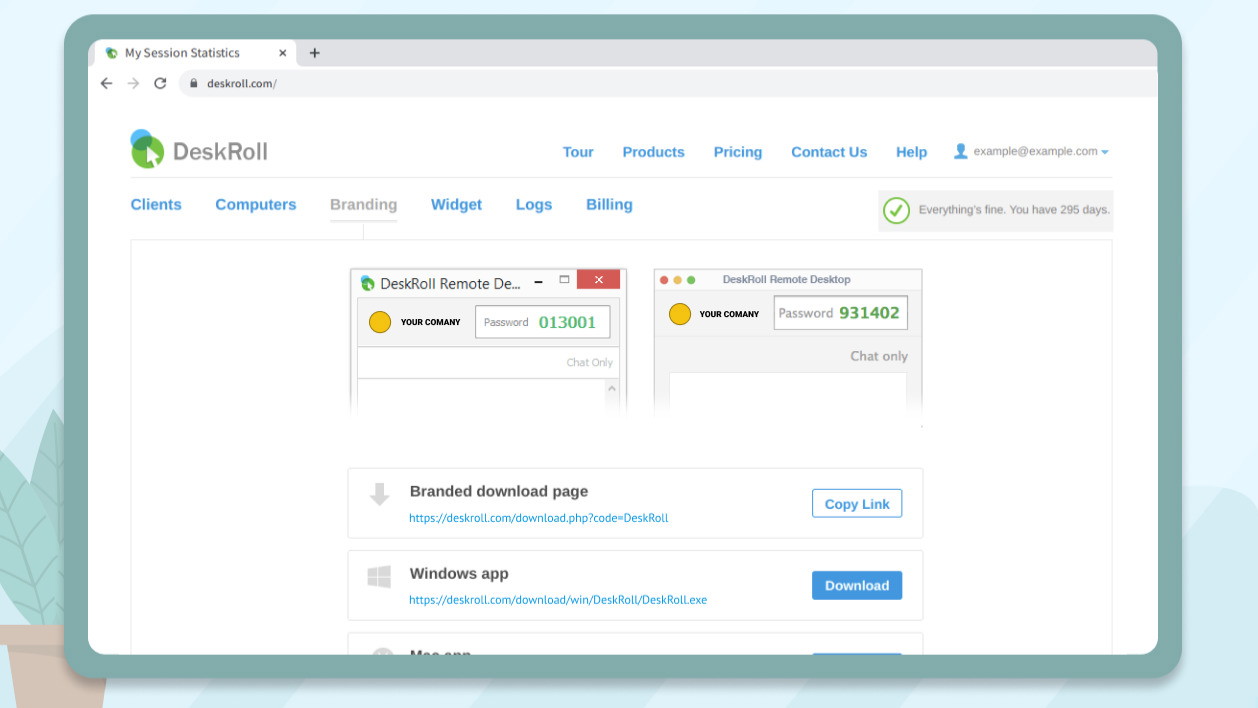This screenshot has height=708, width=1258.
Task: Click the download arrow icon
Action: coord(379,494)
